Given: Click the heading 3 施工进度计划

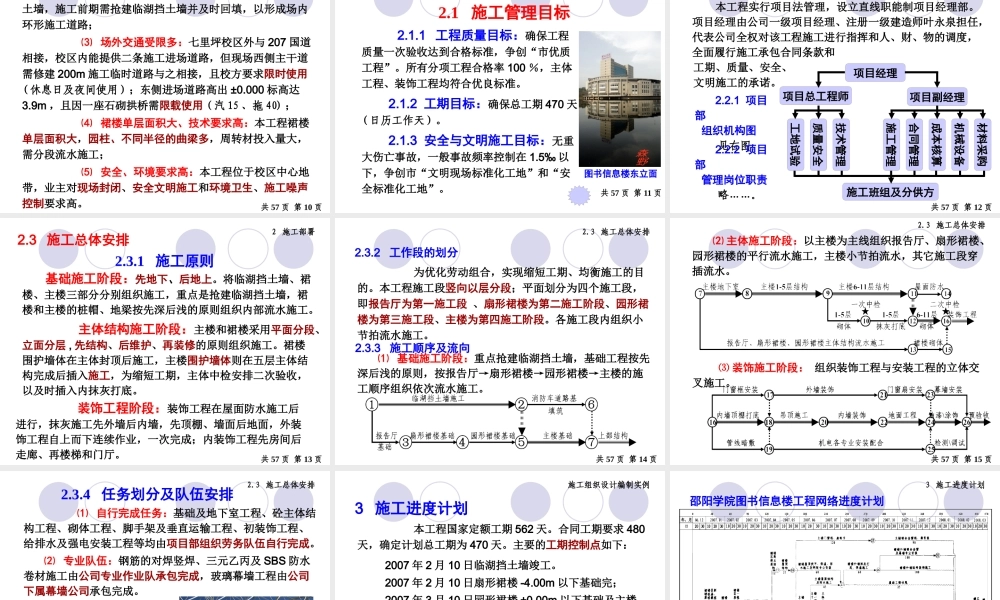Looking at the screenshot, I should [411, 508].
